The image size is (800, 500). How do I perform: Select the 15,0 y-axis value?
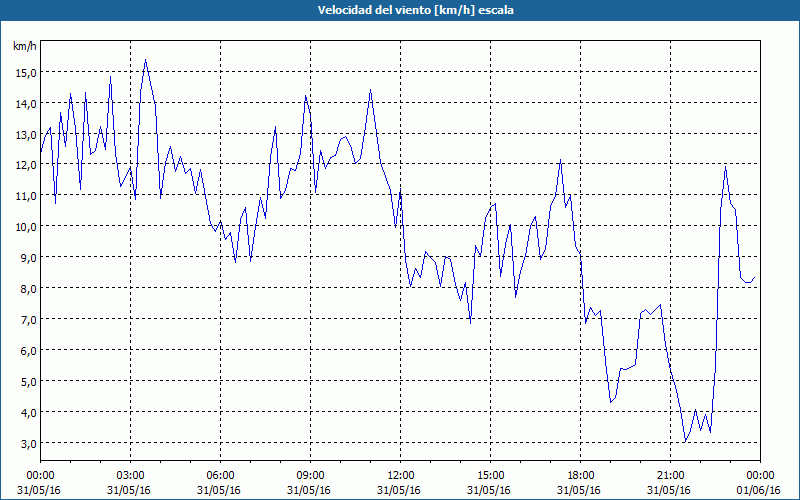[26, 73]
